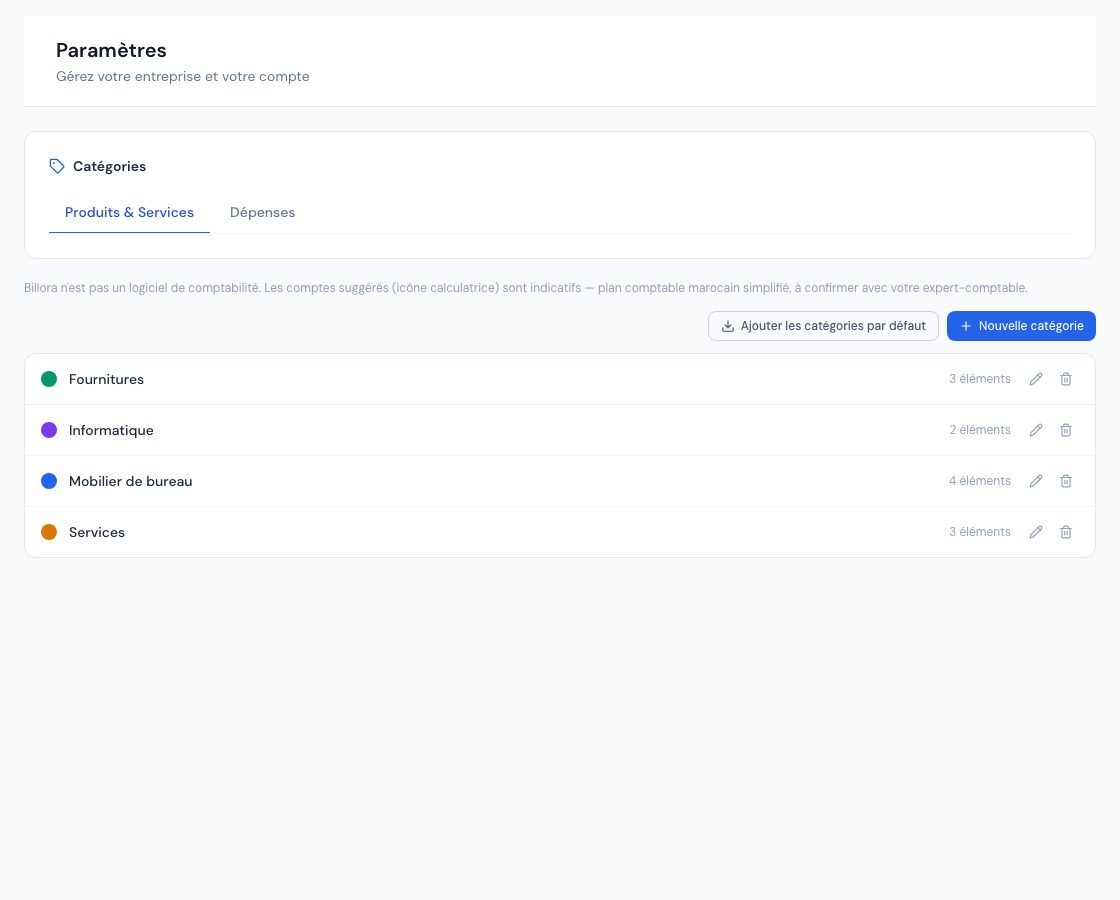This screenshot has width=1120, height=900.
Task: Create a Nouvelle catégorie
Action: [x=1021, y=326]
